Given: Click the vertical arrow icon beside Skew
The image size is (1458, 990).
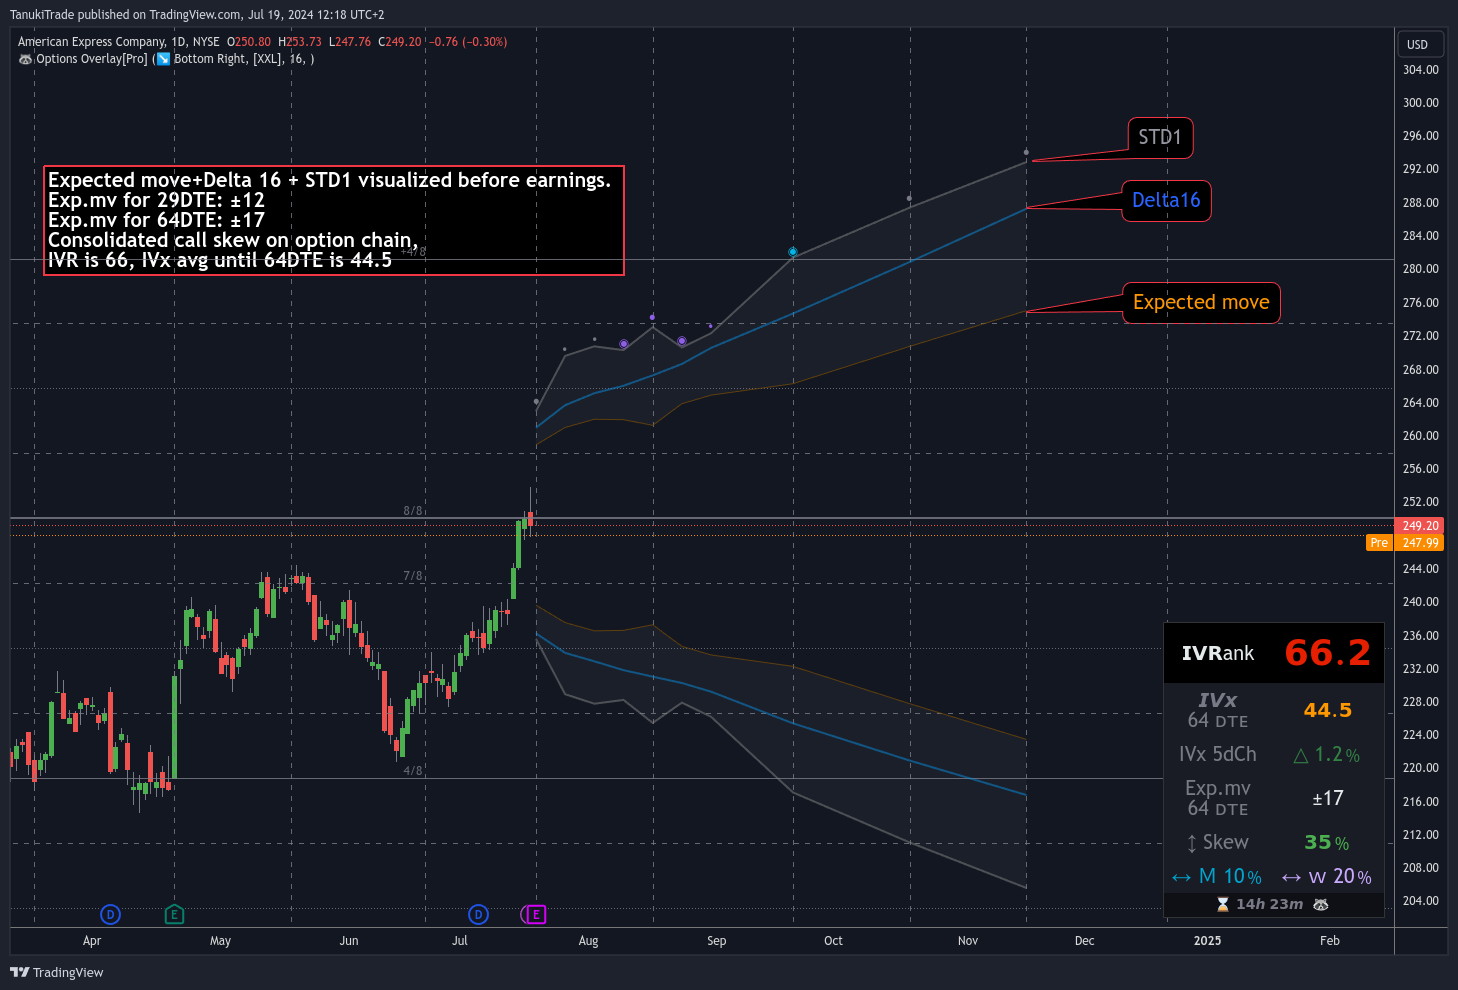Looking at the screenshot, I should pos(1191,843).
